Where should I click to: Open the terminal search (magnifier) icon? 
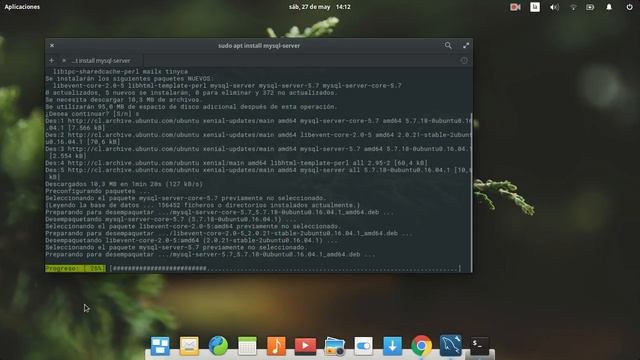coord(448,45)
